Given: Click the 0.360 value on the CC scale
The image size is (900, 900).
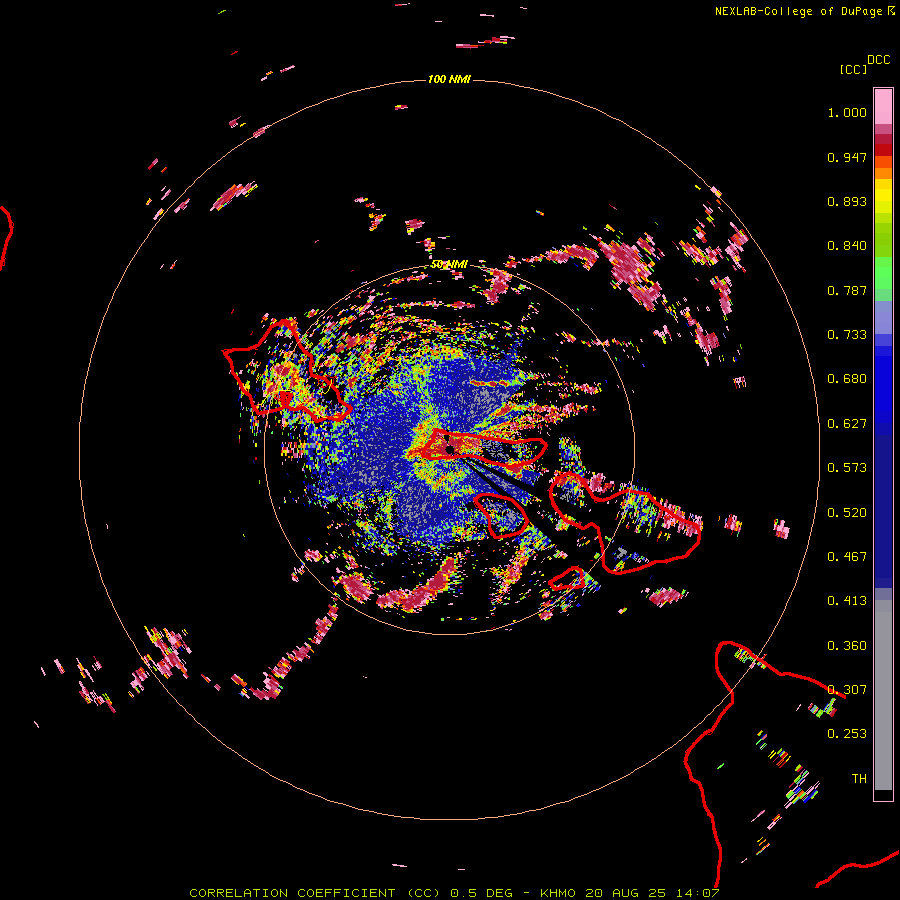Looking at the screenshot, I should point(847,646).
